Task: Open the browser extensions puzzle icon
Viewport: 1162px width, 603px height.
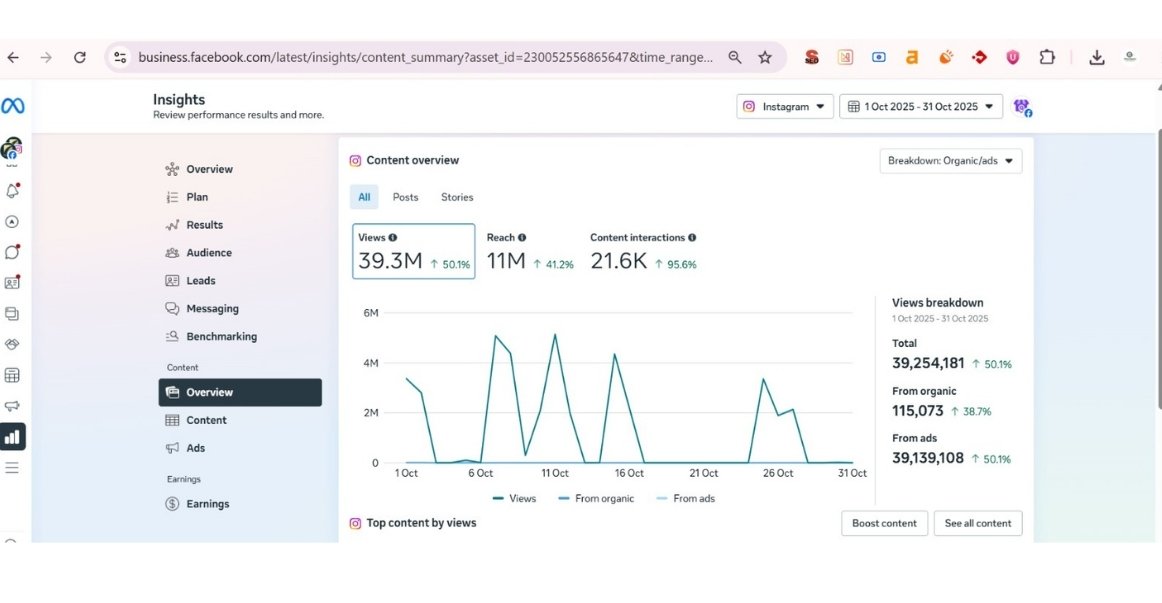Action: pyautogui.click(x=1047, y=58)
